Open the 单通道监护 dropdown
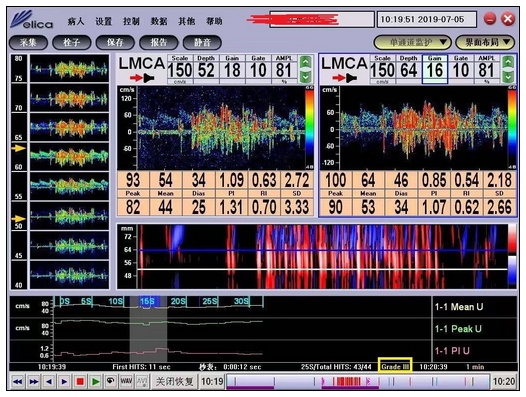 click(x=412, y=42)
